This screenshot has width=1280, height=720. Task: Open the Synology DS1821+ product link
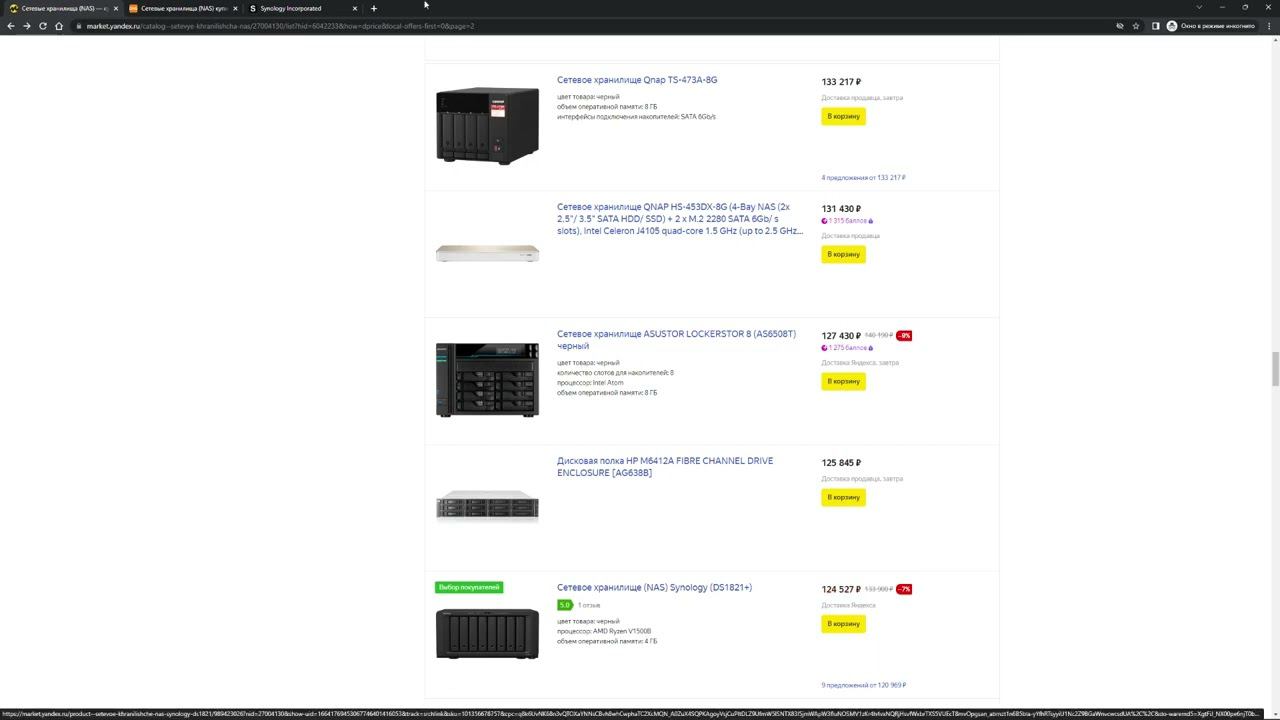(654, 588)
